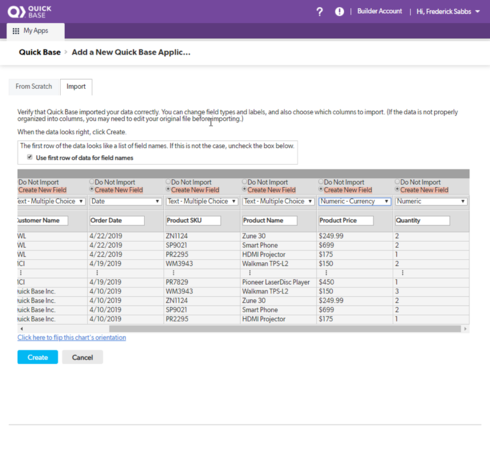The image size is (490, 474).
Task: Click the horizontal scrollbar right arrow
Action: pyautogui.click(x=465, y=329)
